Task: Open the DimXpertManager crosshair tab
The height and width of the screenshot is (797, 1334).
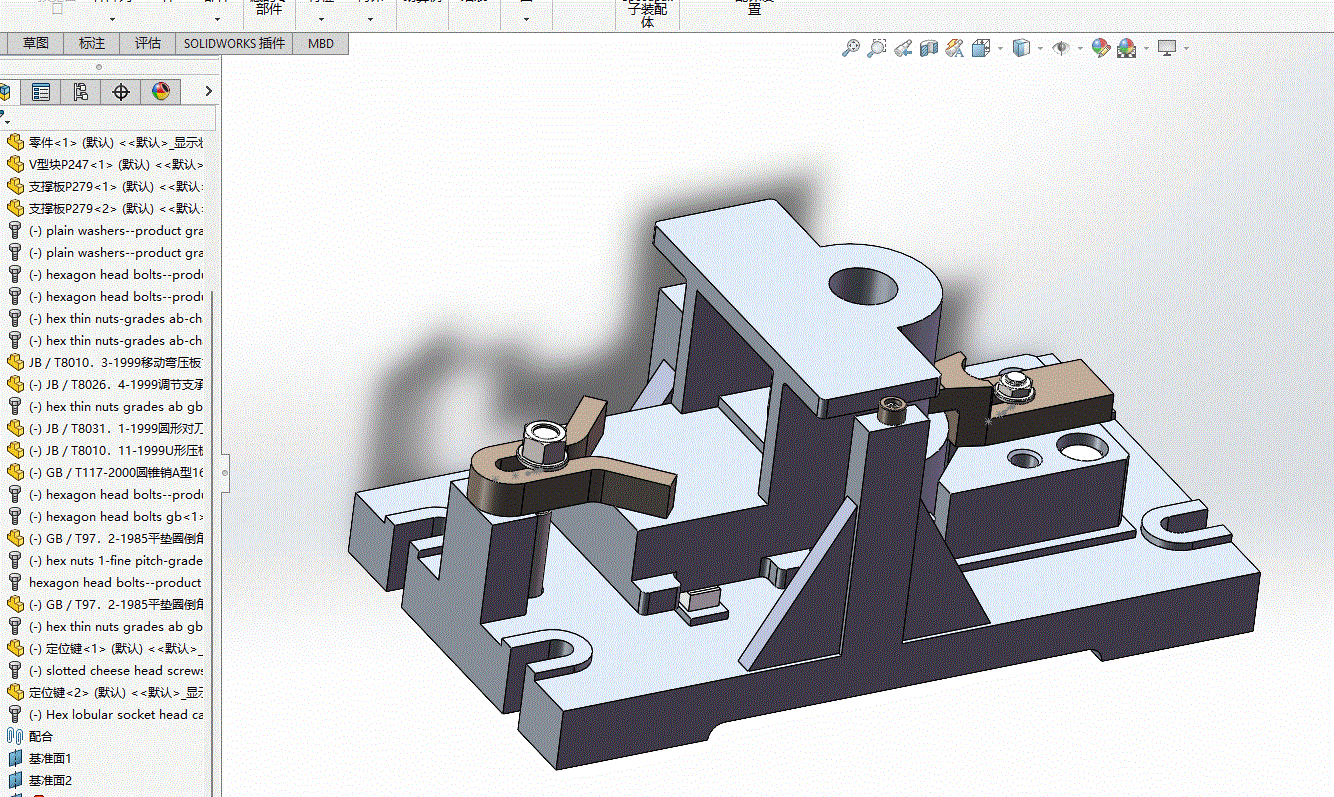Action: pyautogui.click(x=121, y=92)
